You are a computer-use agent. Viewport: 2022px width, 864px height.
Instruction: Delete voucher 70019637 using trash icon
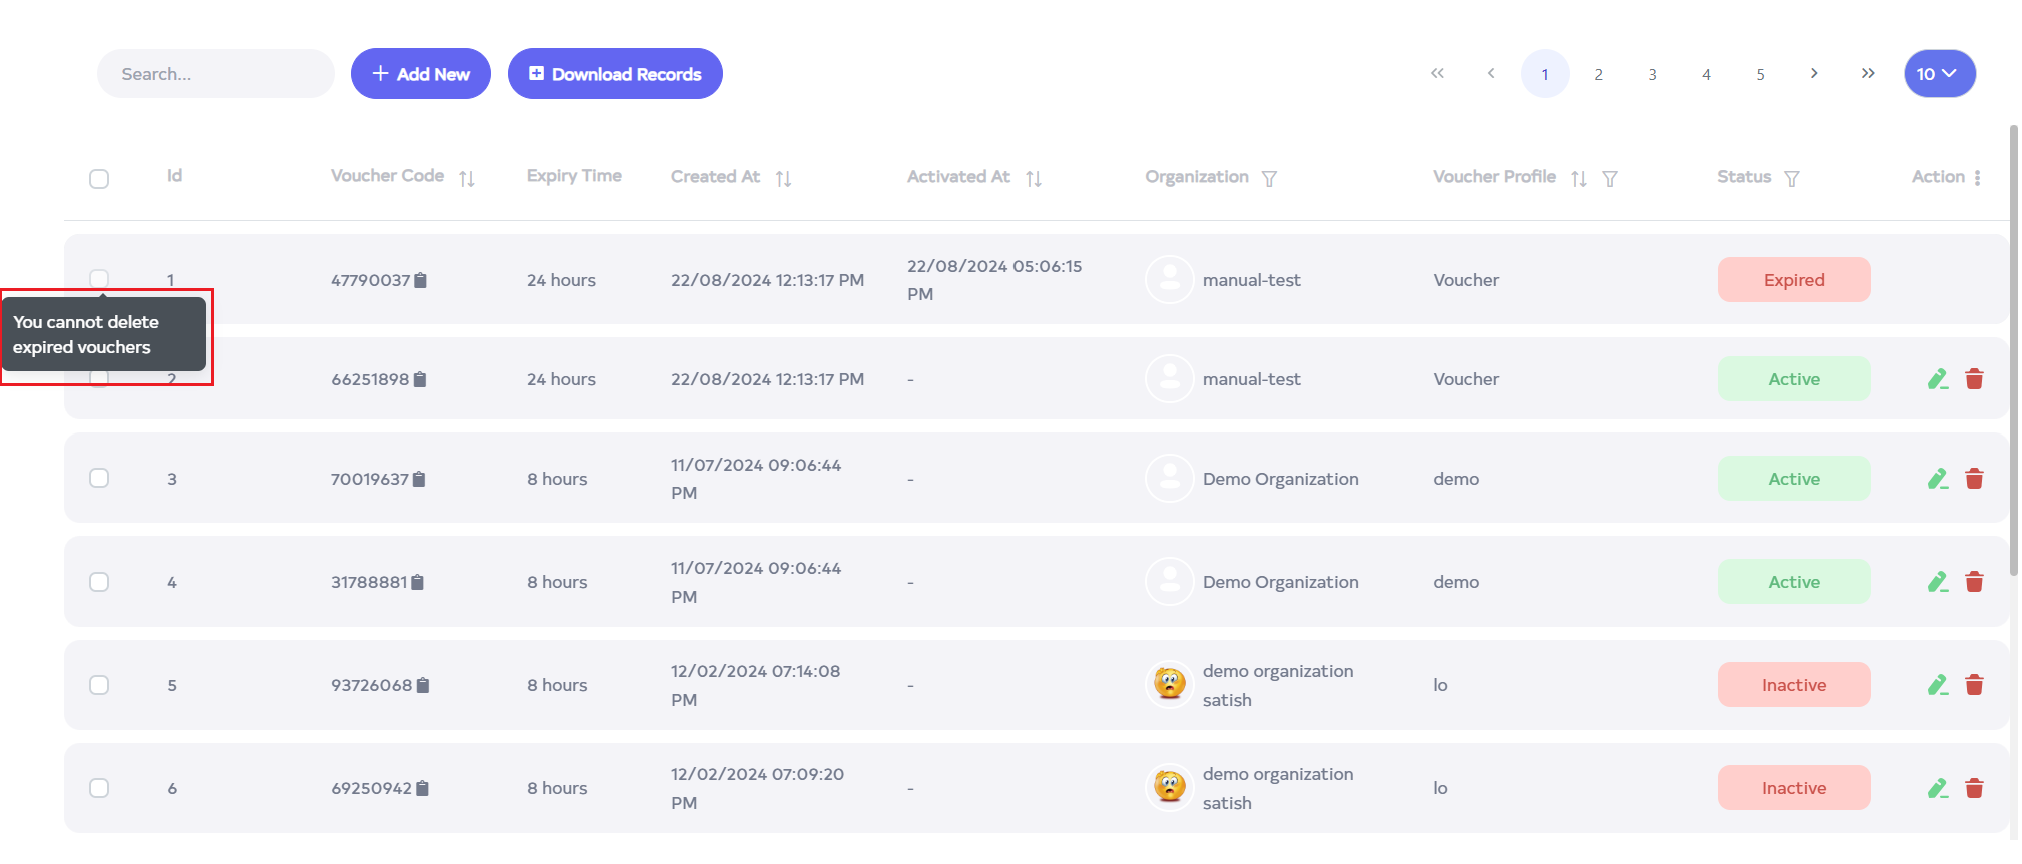tap(1974, 479)
